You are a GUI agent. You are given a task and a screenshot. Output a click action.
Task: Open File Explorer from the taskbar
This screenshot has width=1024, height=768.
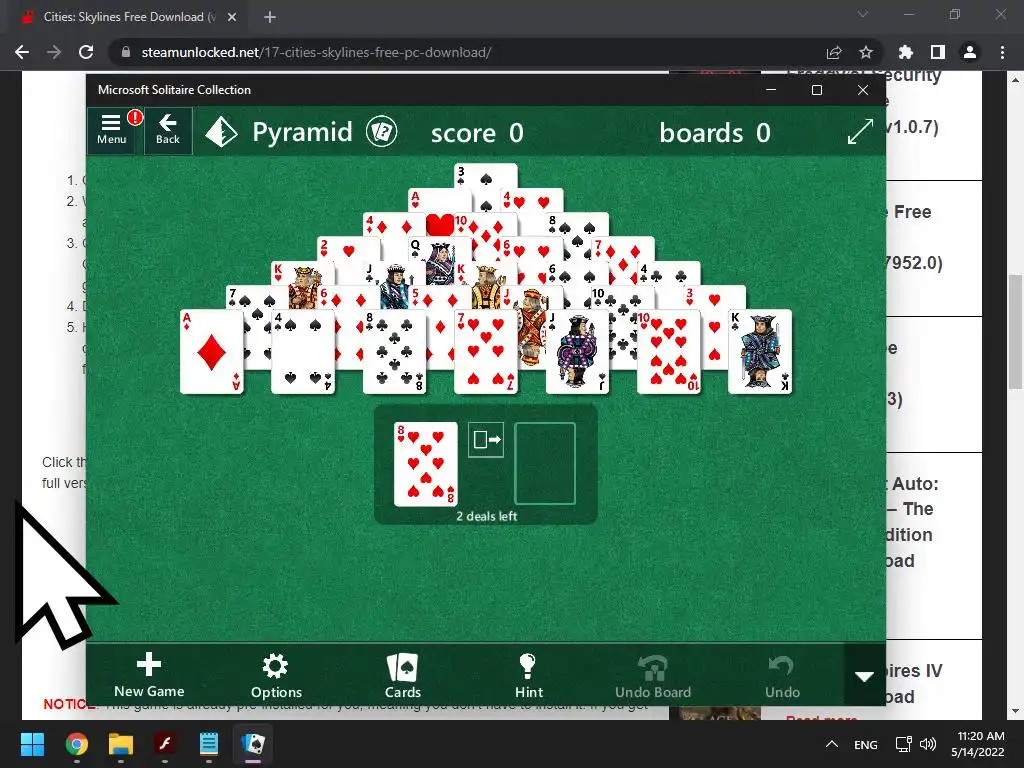[121, 744]
